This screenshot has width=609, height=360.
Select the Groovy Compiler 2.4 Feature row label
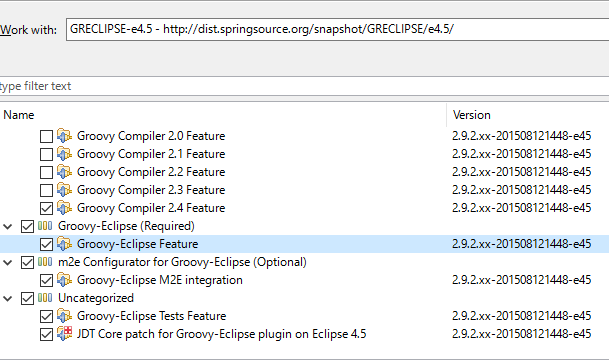click(151, 208)
